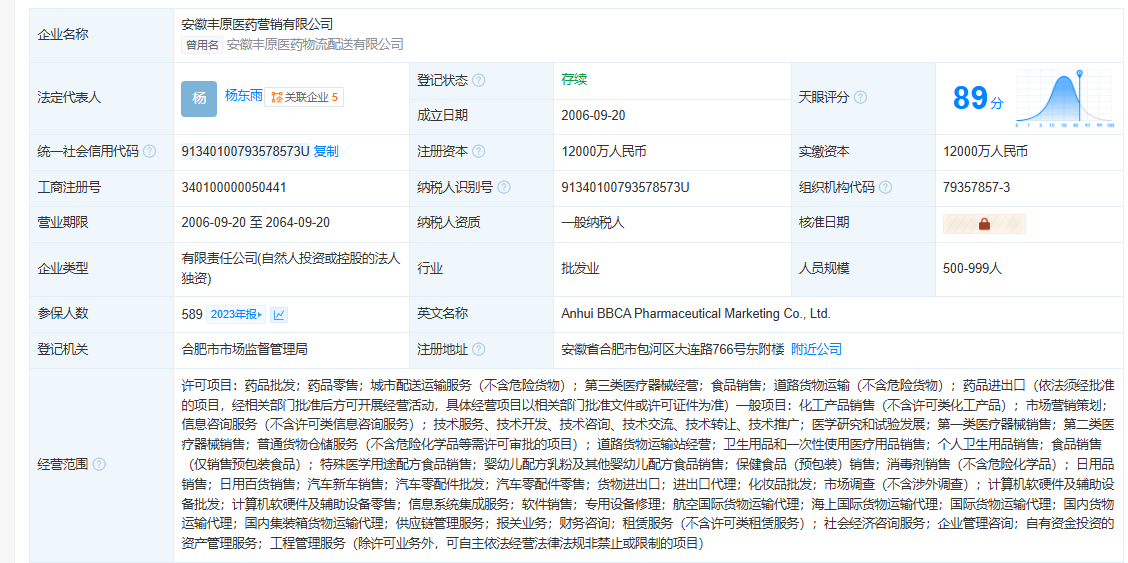Click the help icon beside 注册资本
This screenshot has height=563, width=1128.
click(478, 152)
